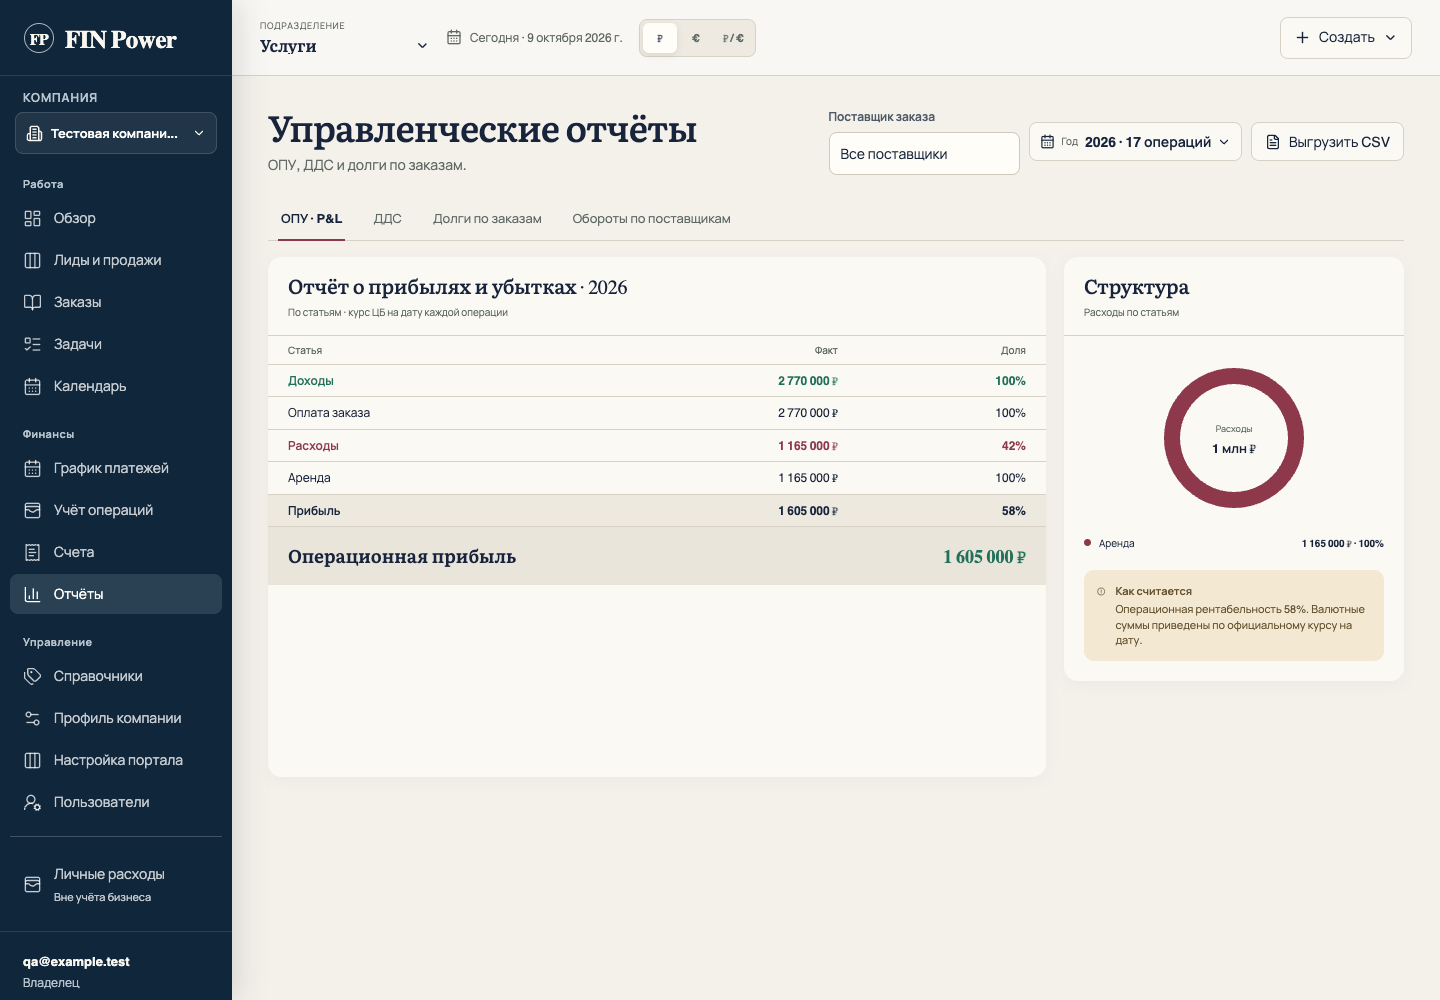Open the Год 2026 period dropdown
This screenshot has width=1440, height=1000.
coord(1135,142)
